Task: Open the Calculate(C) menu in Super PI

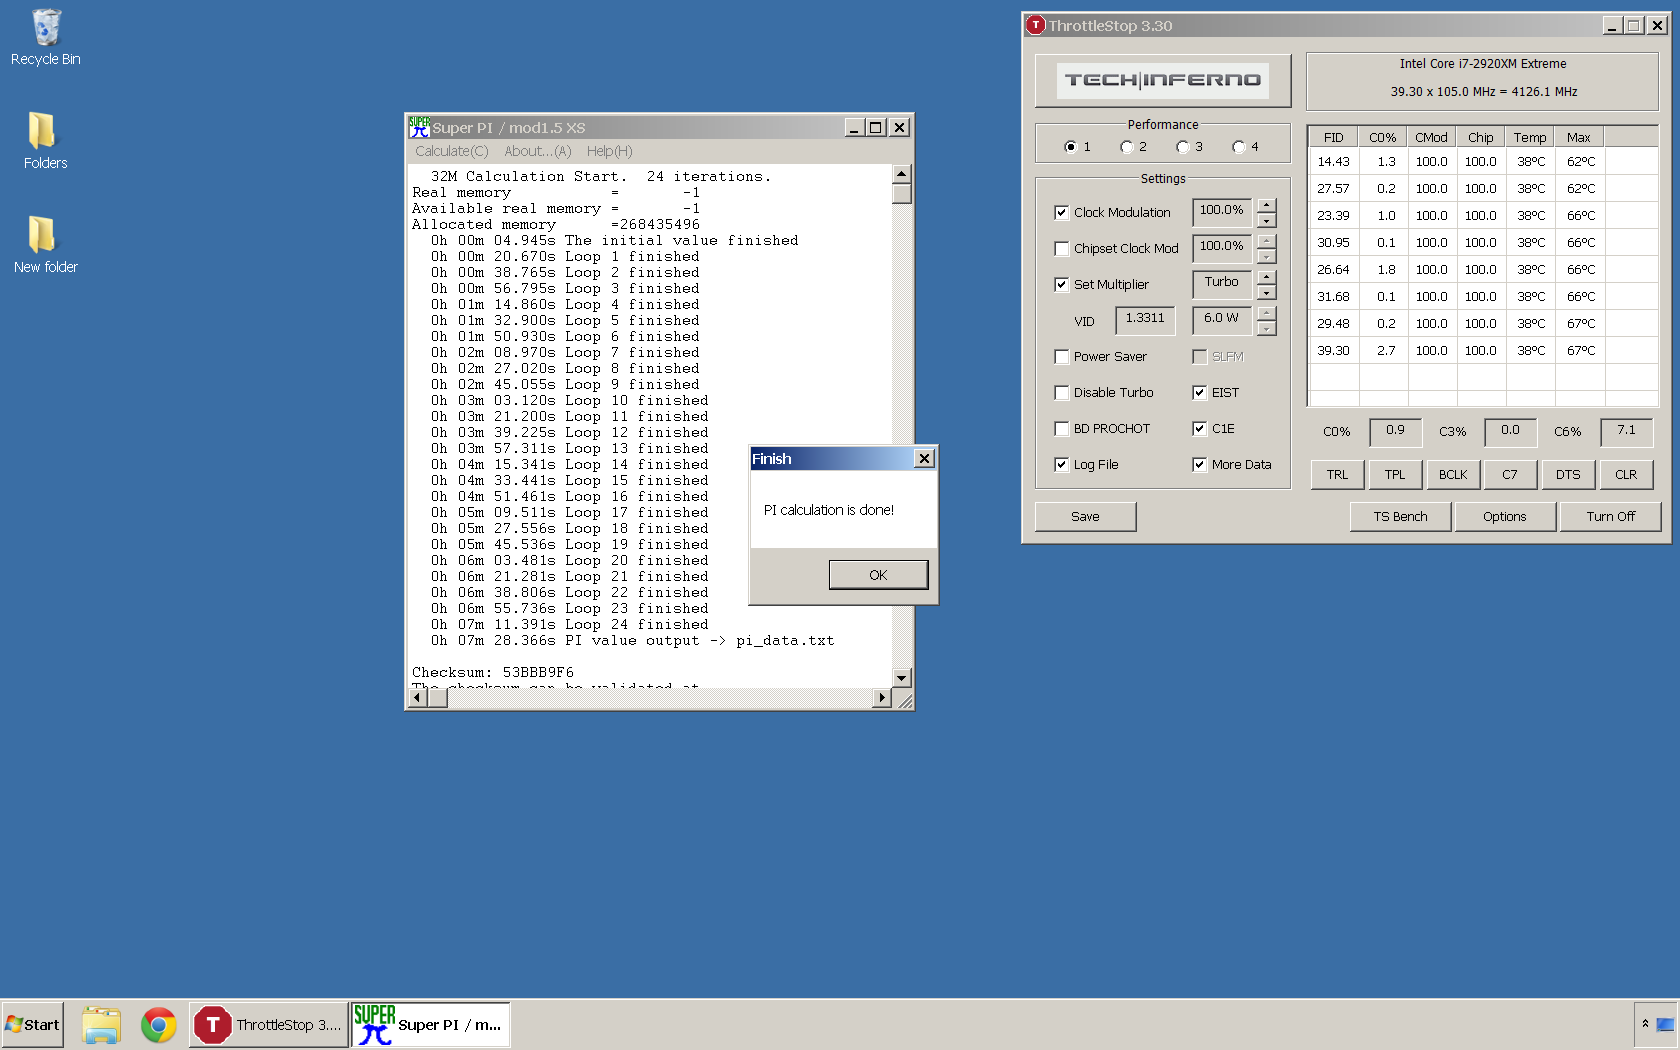Action: [x=451, y=151]
